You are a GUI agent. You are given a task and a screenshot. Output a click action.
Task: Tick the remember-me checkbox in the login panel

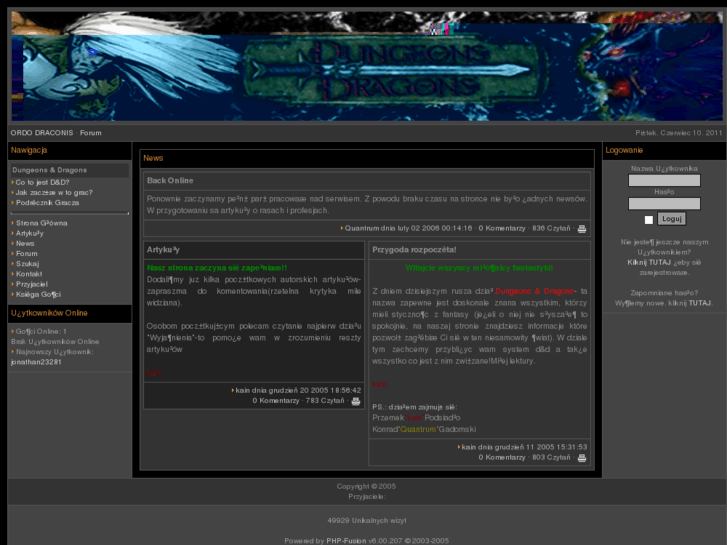649,219
